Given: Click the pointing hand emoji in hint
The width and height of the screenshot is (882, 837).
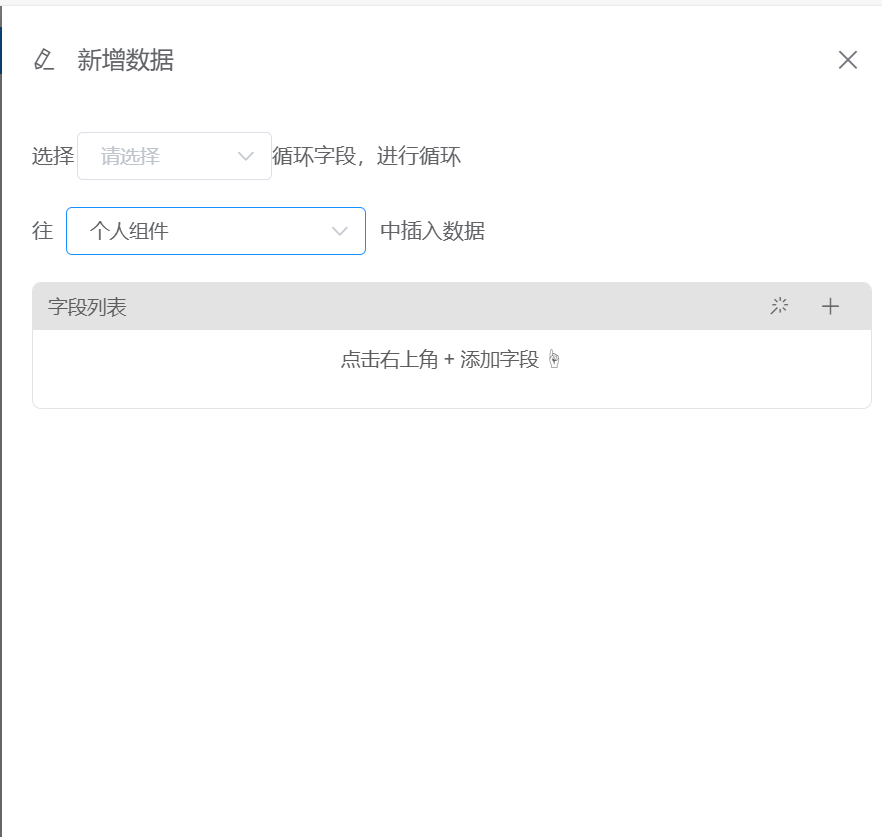Looking at the screenshot, I should tap(554, 360).
